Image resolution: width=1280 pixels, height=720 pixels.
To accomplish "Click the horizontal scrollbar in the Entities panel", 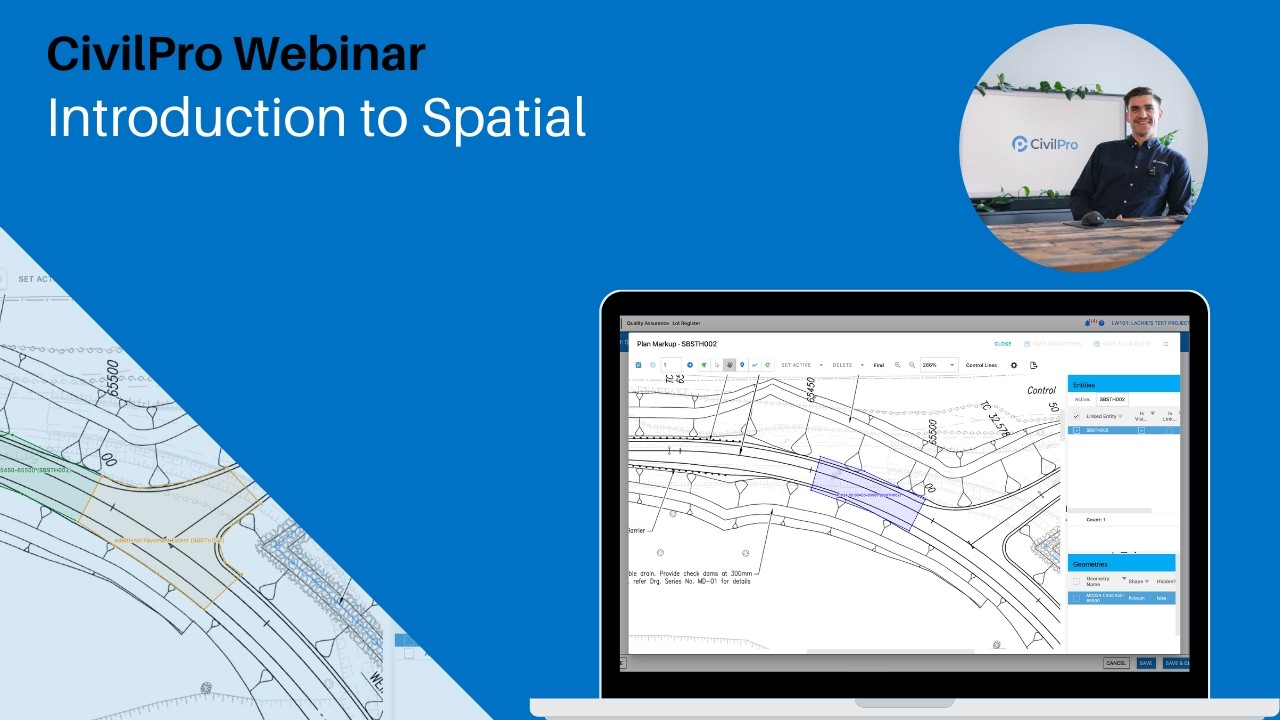I will tap(1110, 511).
